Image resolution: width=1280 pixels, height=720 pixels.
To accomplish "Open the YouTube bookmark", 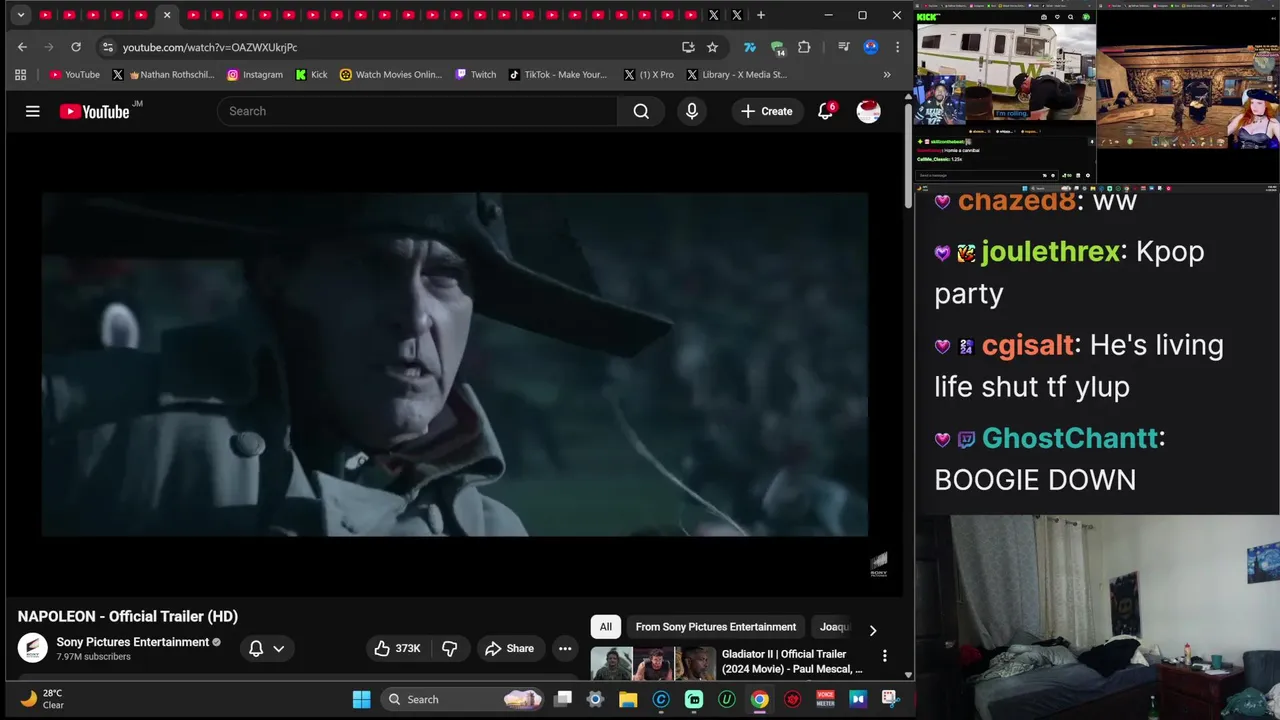I will click(74, 74).
